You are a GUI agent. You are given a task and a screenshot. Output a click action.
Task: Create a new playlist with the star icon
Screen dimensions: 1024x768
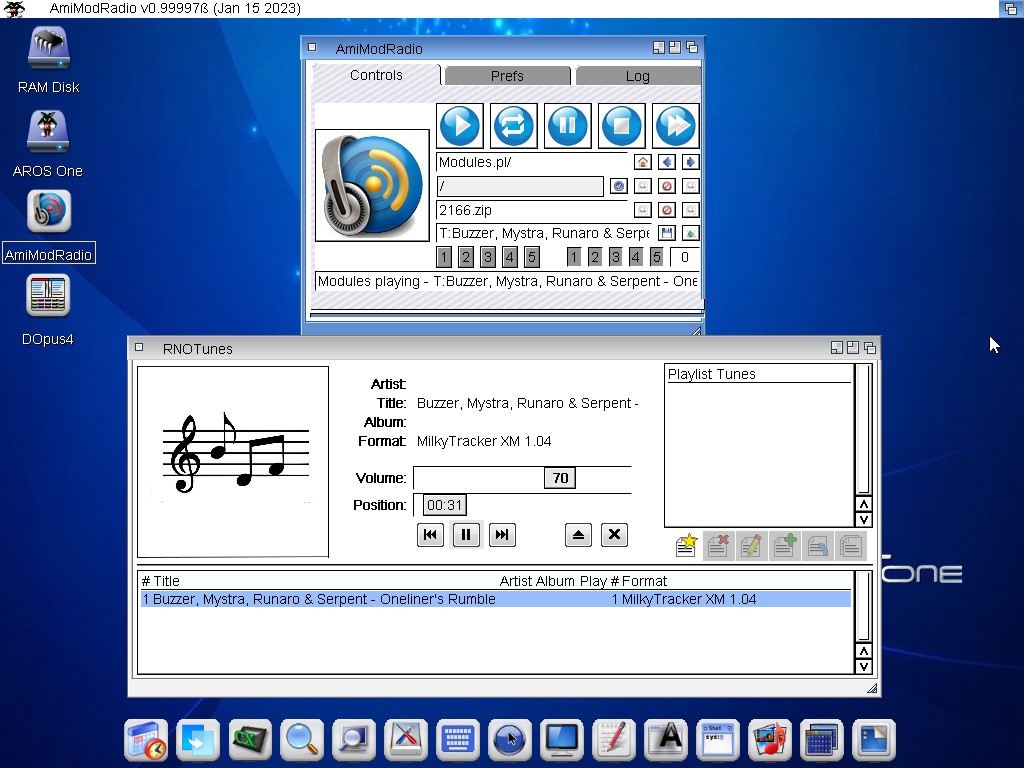point(686,545)
